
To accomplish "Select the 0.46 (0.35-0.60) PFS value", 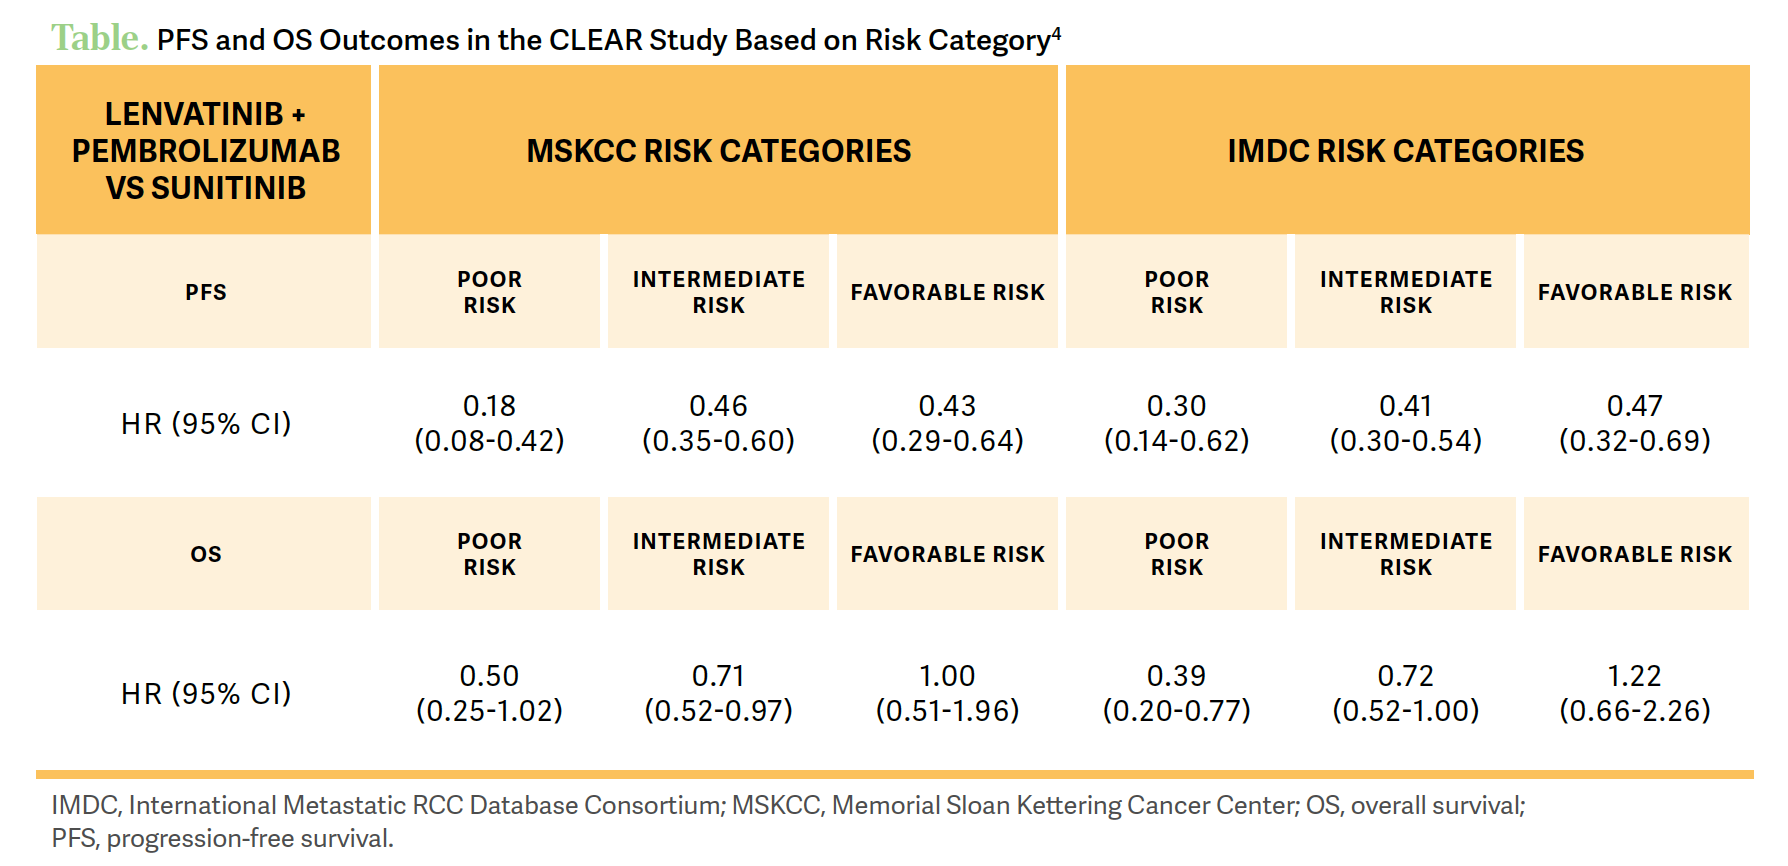I will pos(718,423).
